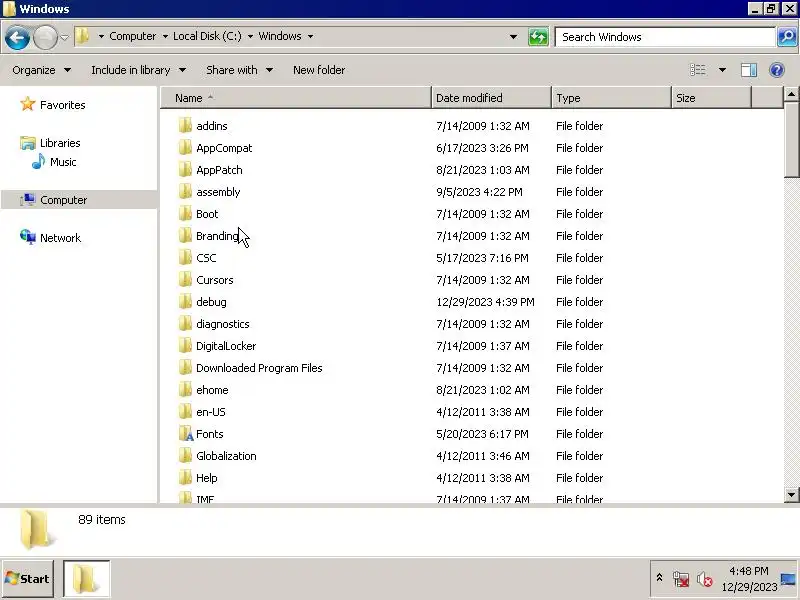800x600 pixels.
Task: Expand dropdown arrow before Windows breadcrumb
Action: pyautogui.click(x=250, y=36)
